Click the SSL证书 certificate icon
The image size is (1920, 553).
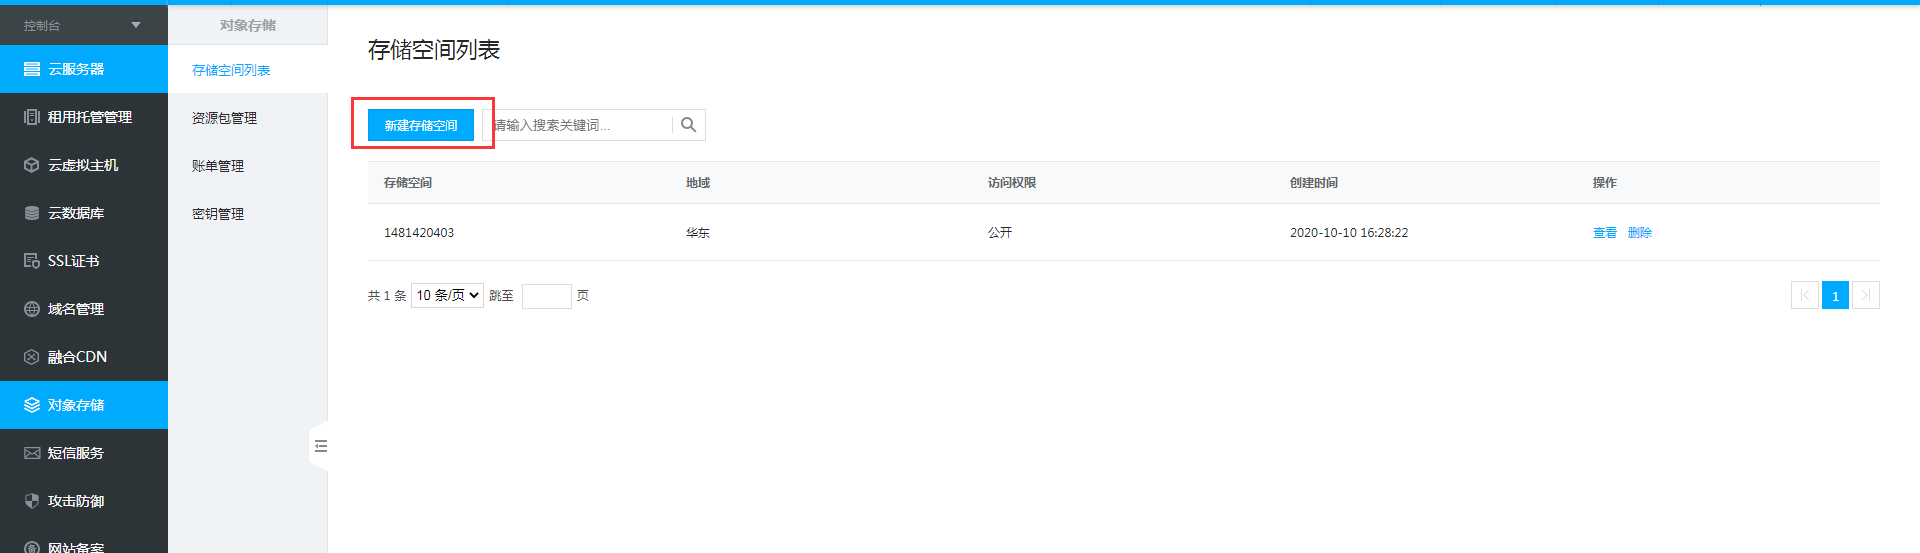32,261
